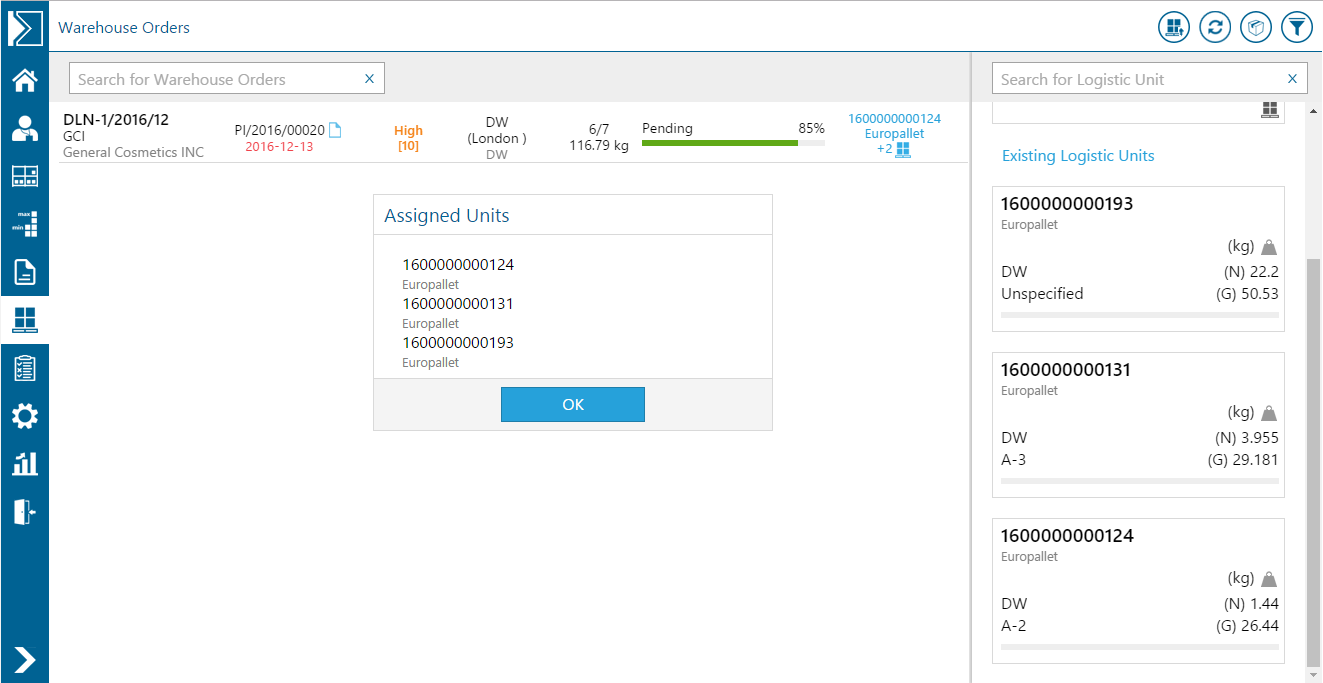The width and height of the screenshot is (1323, 683).
Task: Select the 1600000000193 logistic unit card
Action: (x=1138, y=258)
